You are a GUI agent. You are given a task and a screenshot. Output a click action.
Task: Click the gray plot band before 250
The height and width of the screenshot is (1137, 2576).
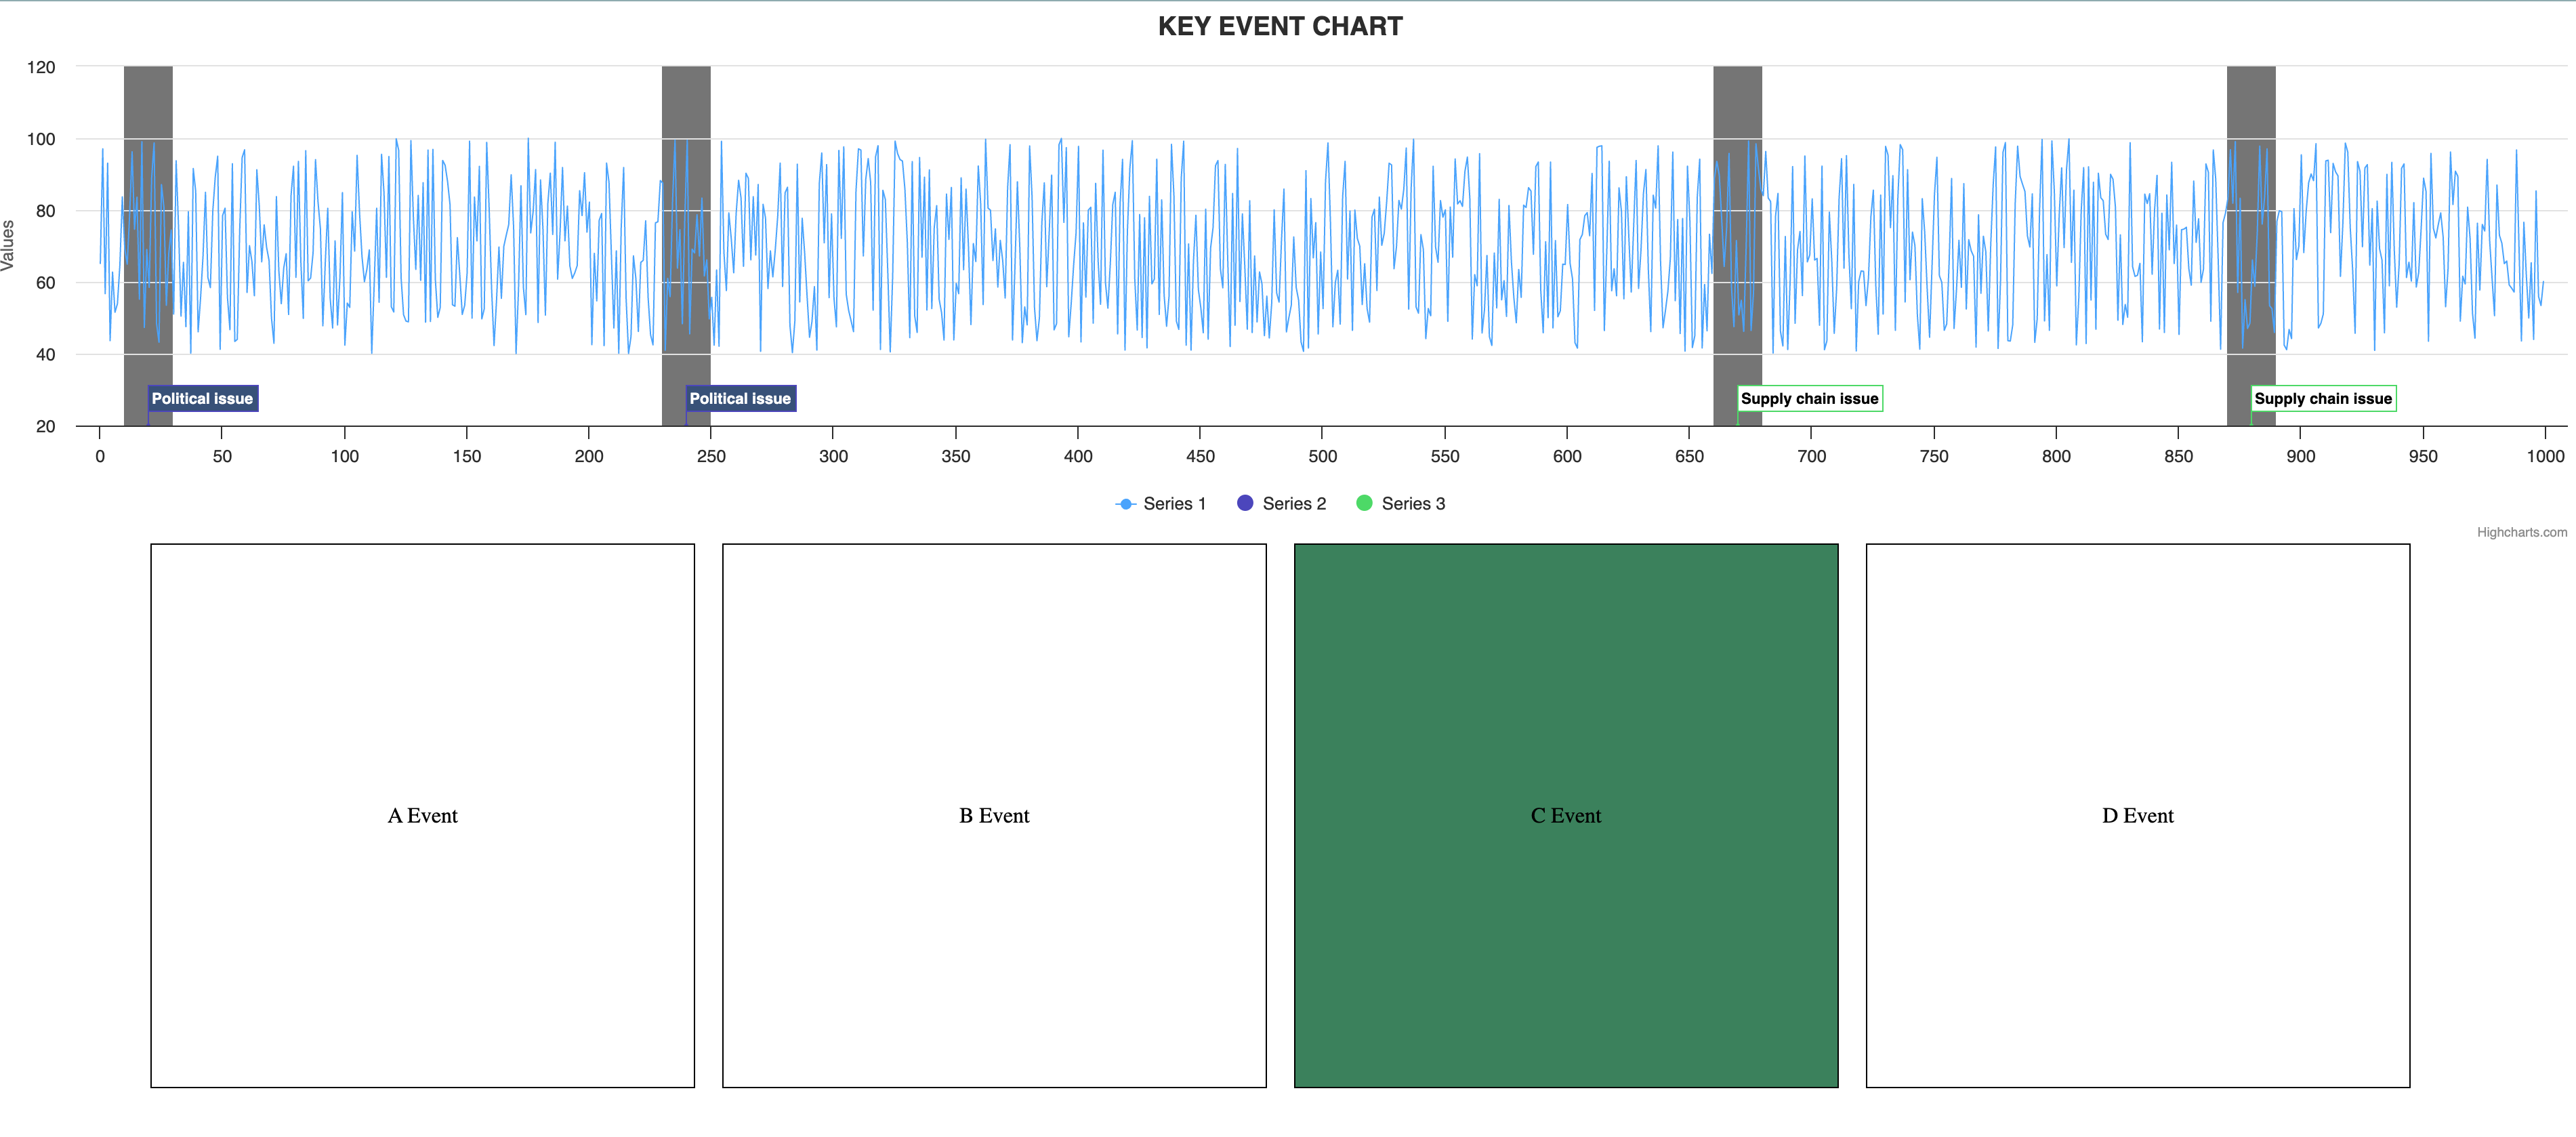tap(686, 100)
